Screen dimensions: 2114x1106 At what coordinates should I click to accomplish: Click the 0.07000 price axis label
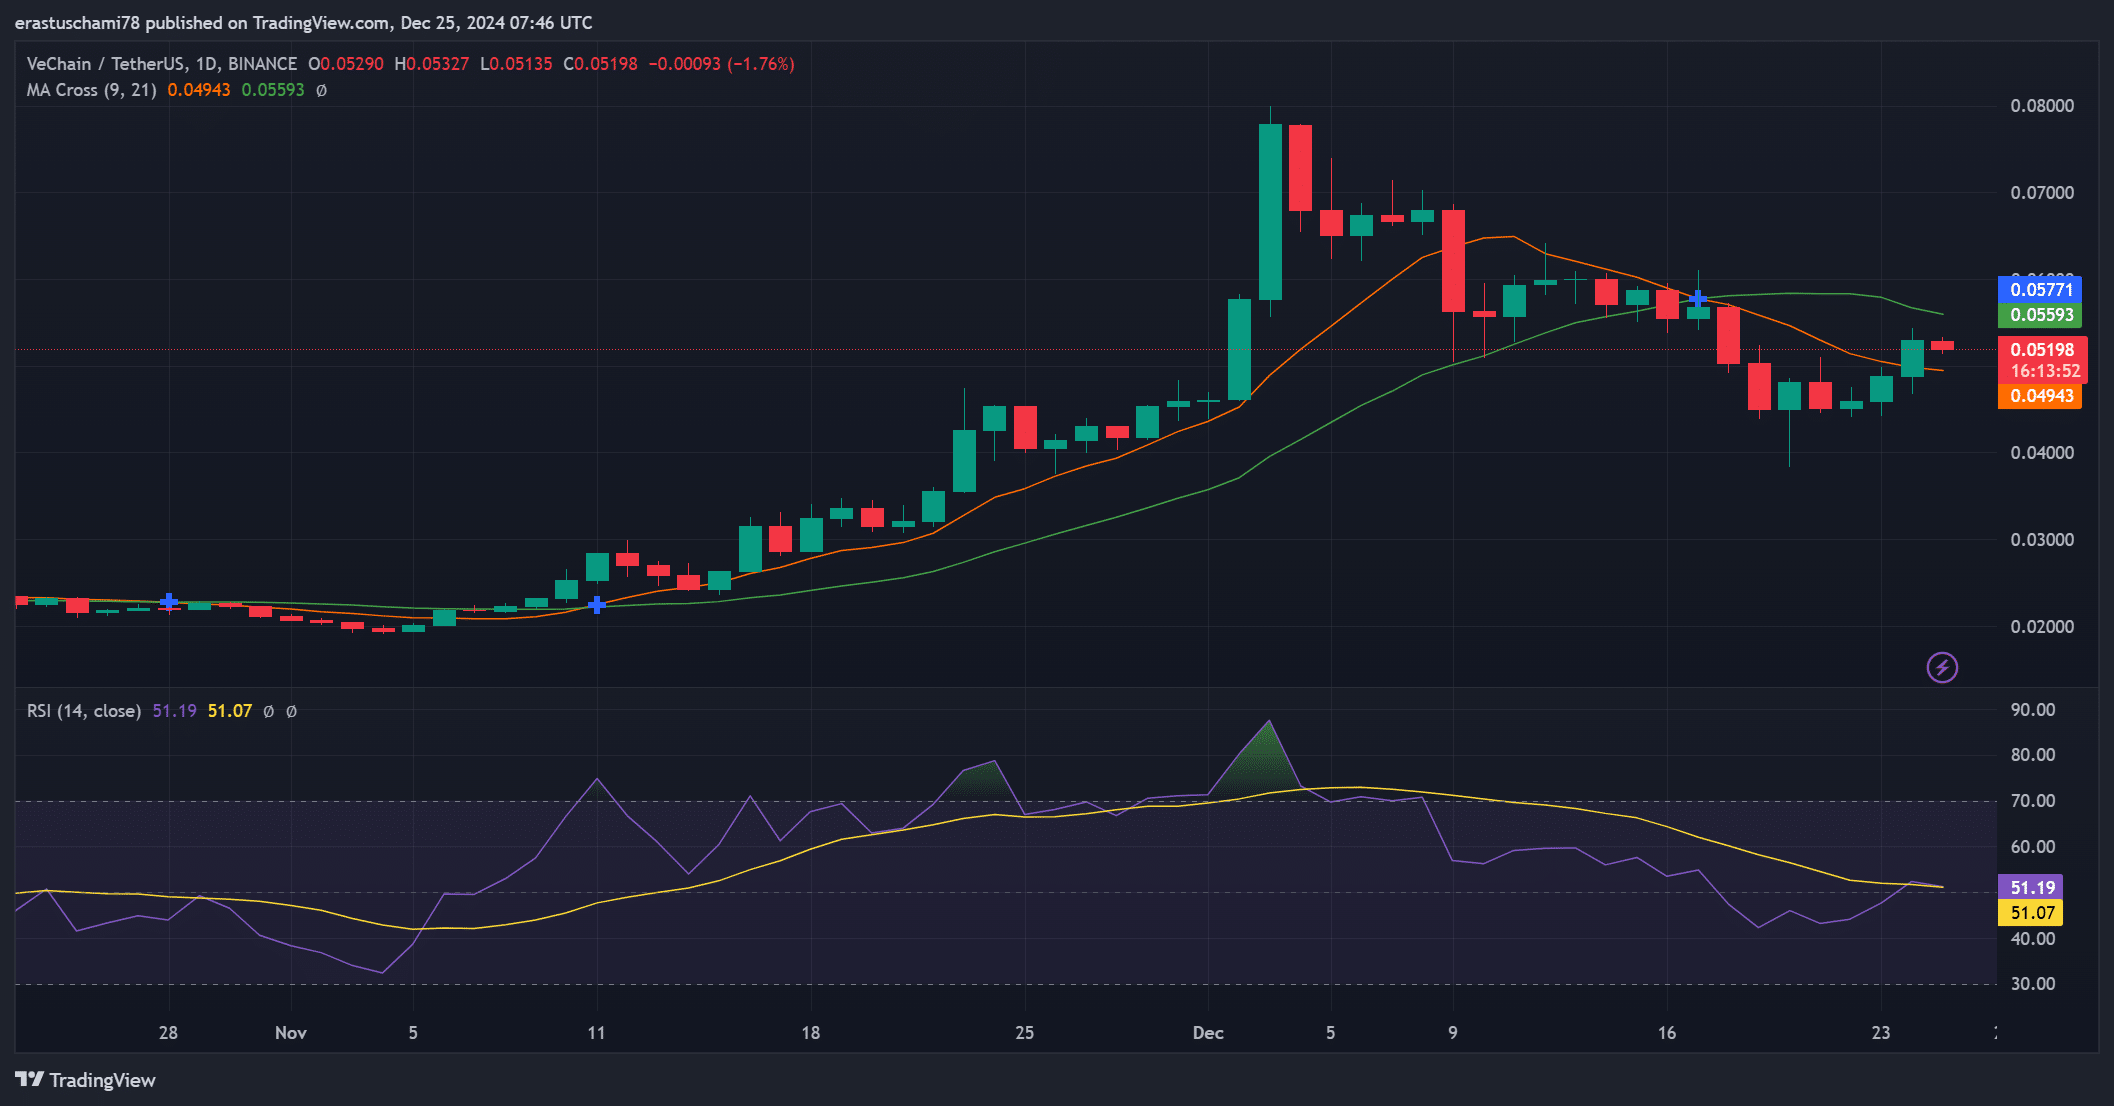click(x=2042, y=193)
